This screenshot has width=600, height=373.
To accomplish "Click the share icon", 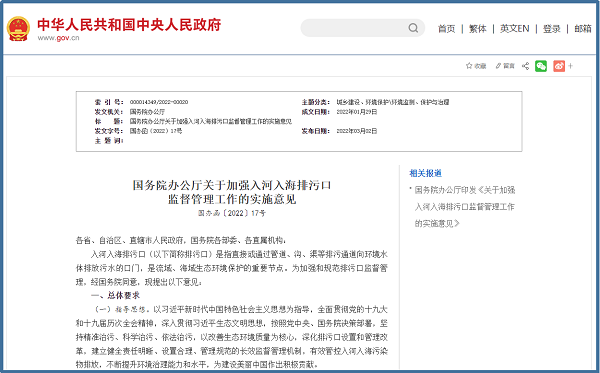I will (525, 66).
